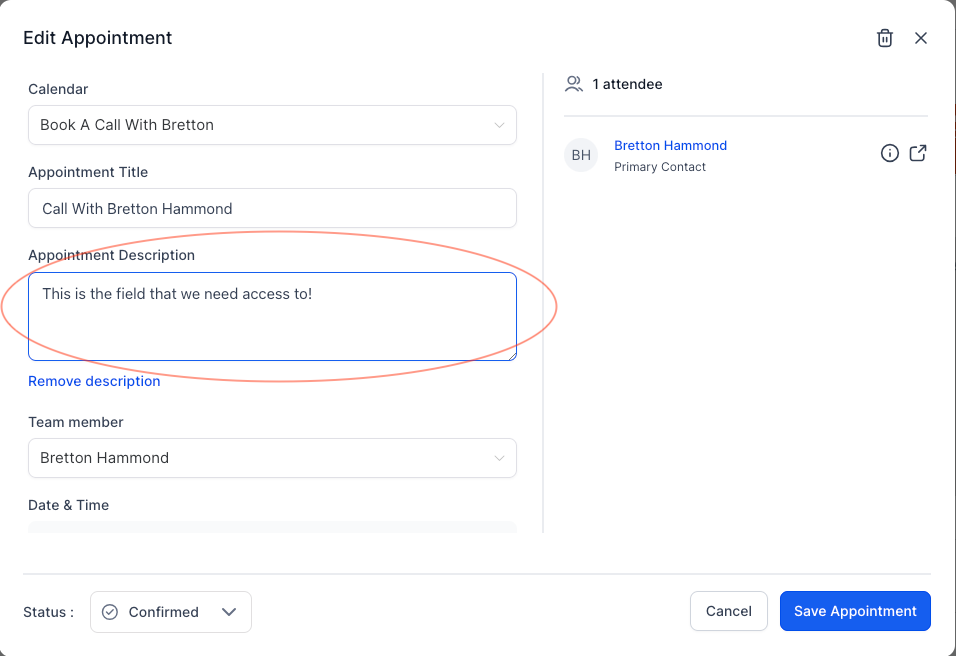Click the "1 attendee" header text
The height and width of the screenshot is (656, 956).
click(x=627, y=84)
